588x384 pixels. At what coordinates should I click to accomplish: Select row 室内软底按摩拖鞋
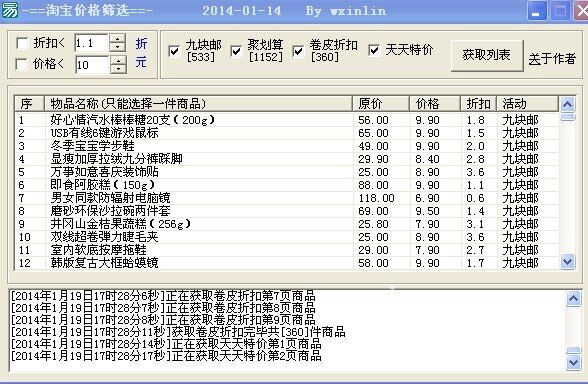[x=287, y=250]
